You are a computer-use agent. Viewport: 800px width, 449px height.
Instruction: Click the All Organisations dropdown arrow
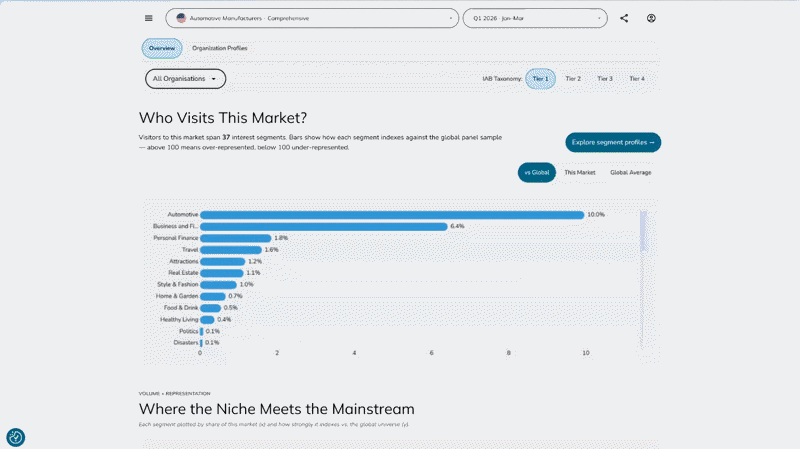pos(214,79)
